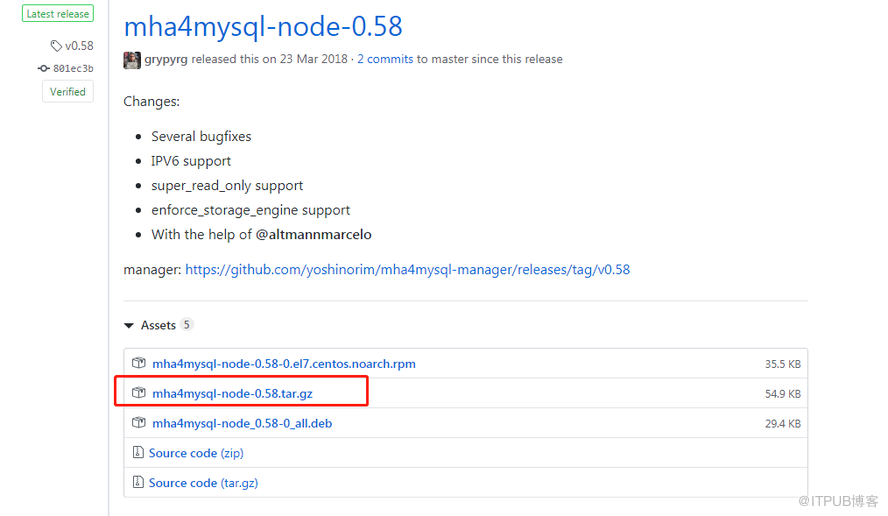This screenshot has height=516, width=888.
Task: Click the zip file icon for Source code (zip)
Action: coord(138,453)
